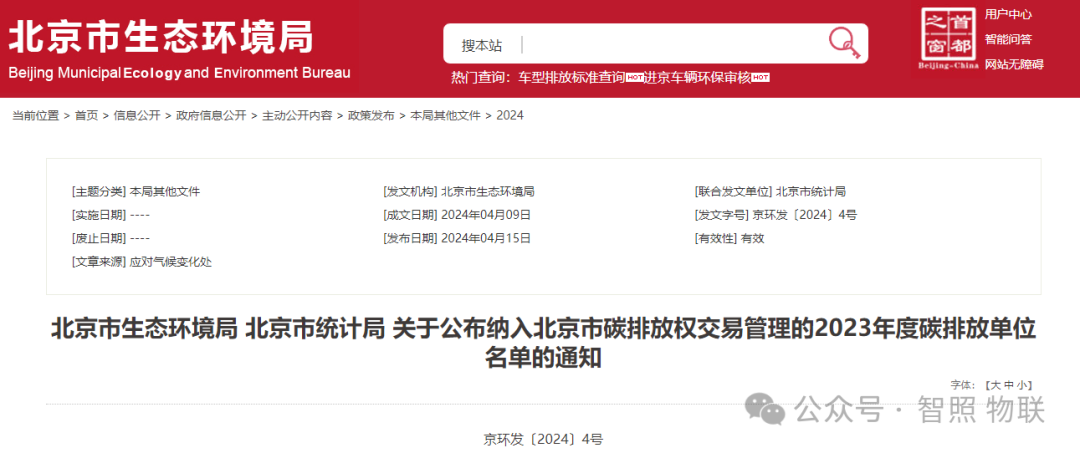Viewport: 1080px width, 453px height.
Task: Set font size to 中
Action: point(1007,385)
